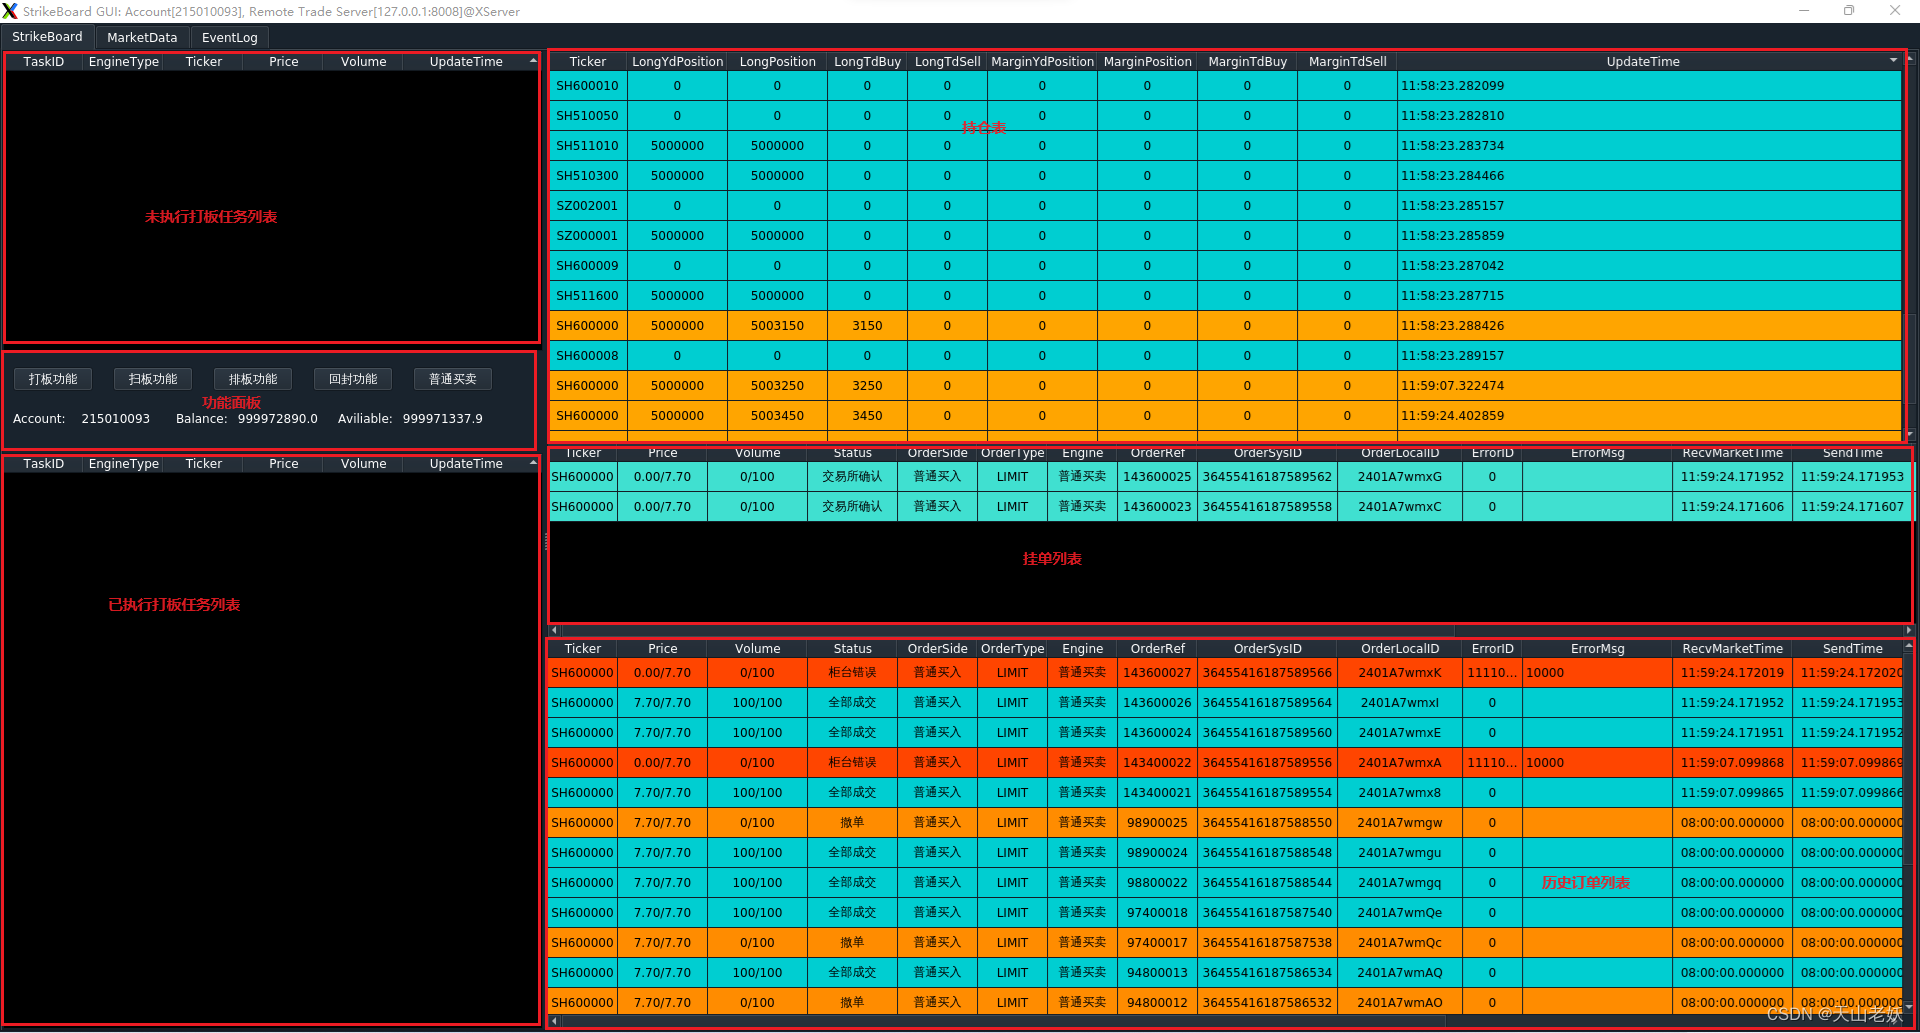The width and height of the screenshot is (1920, 1033).
Task: Select history order with OrderLocalID 2401A7wmAQ
Action: pos(1225,973)
